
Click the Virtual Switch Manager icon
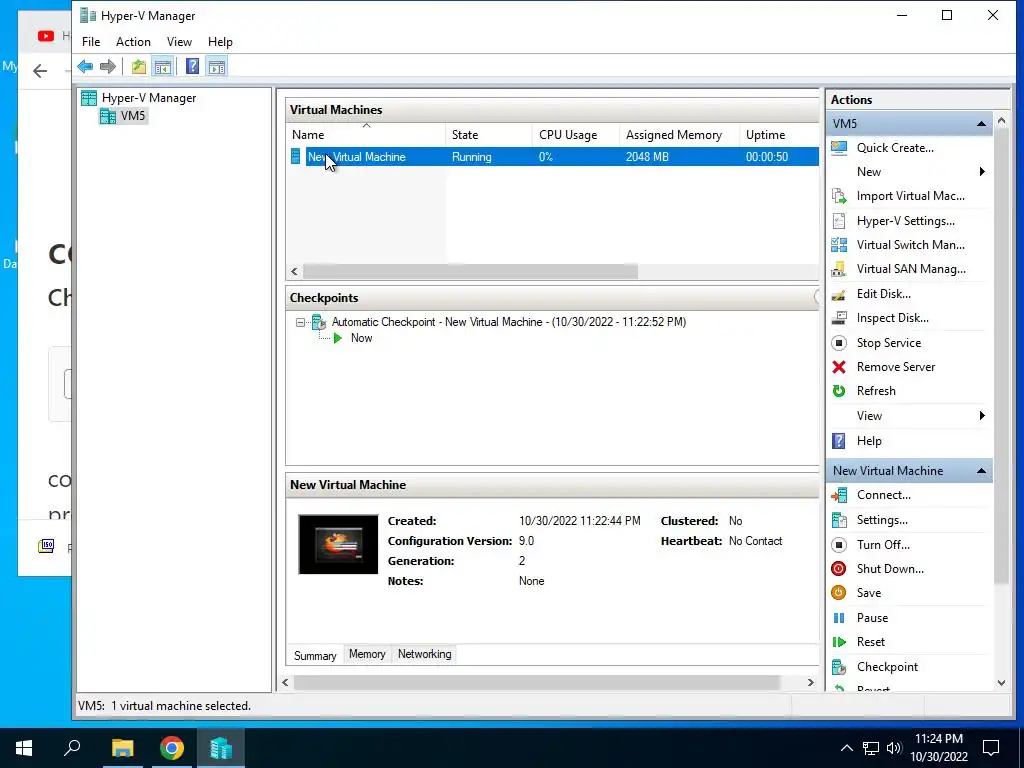[x=839, y=245]
